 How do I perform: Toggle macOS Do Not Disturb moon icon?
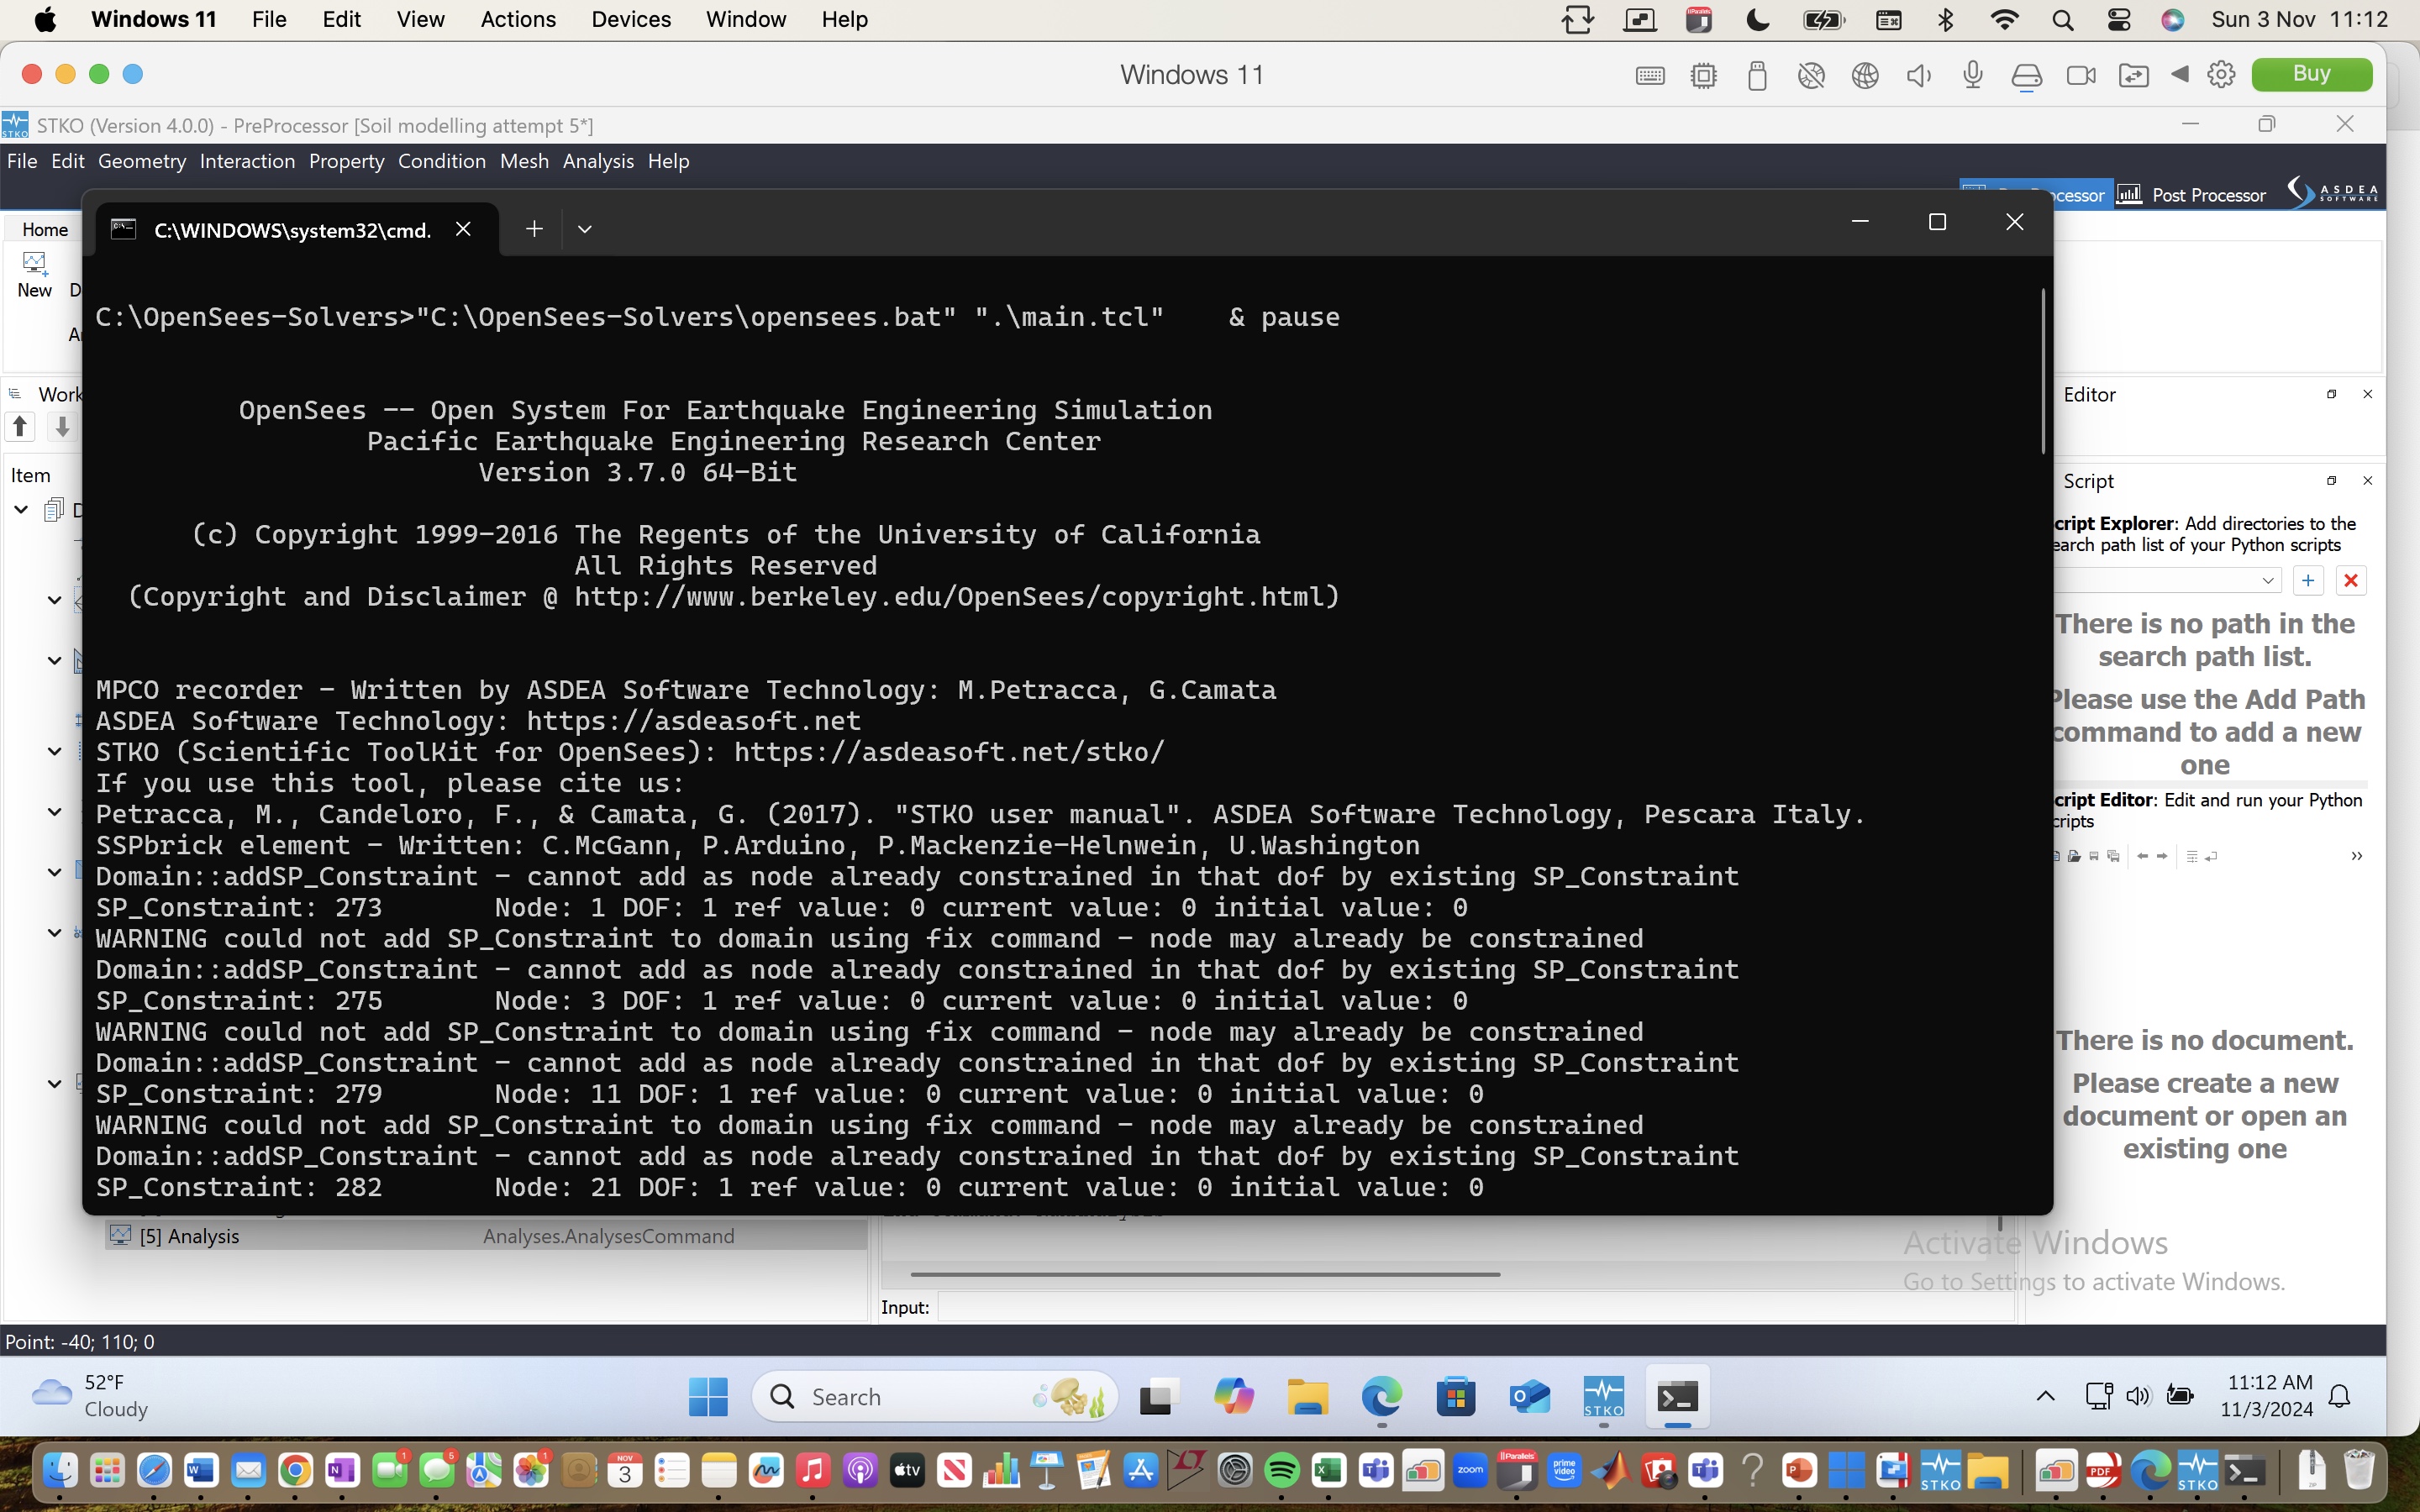pos(1757,20)
